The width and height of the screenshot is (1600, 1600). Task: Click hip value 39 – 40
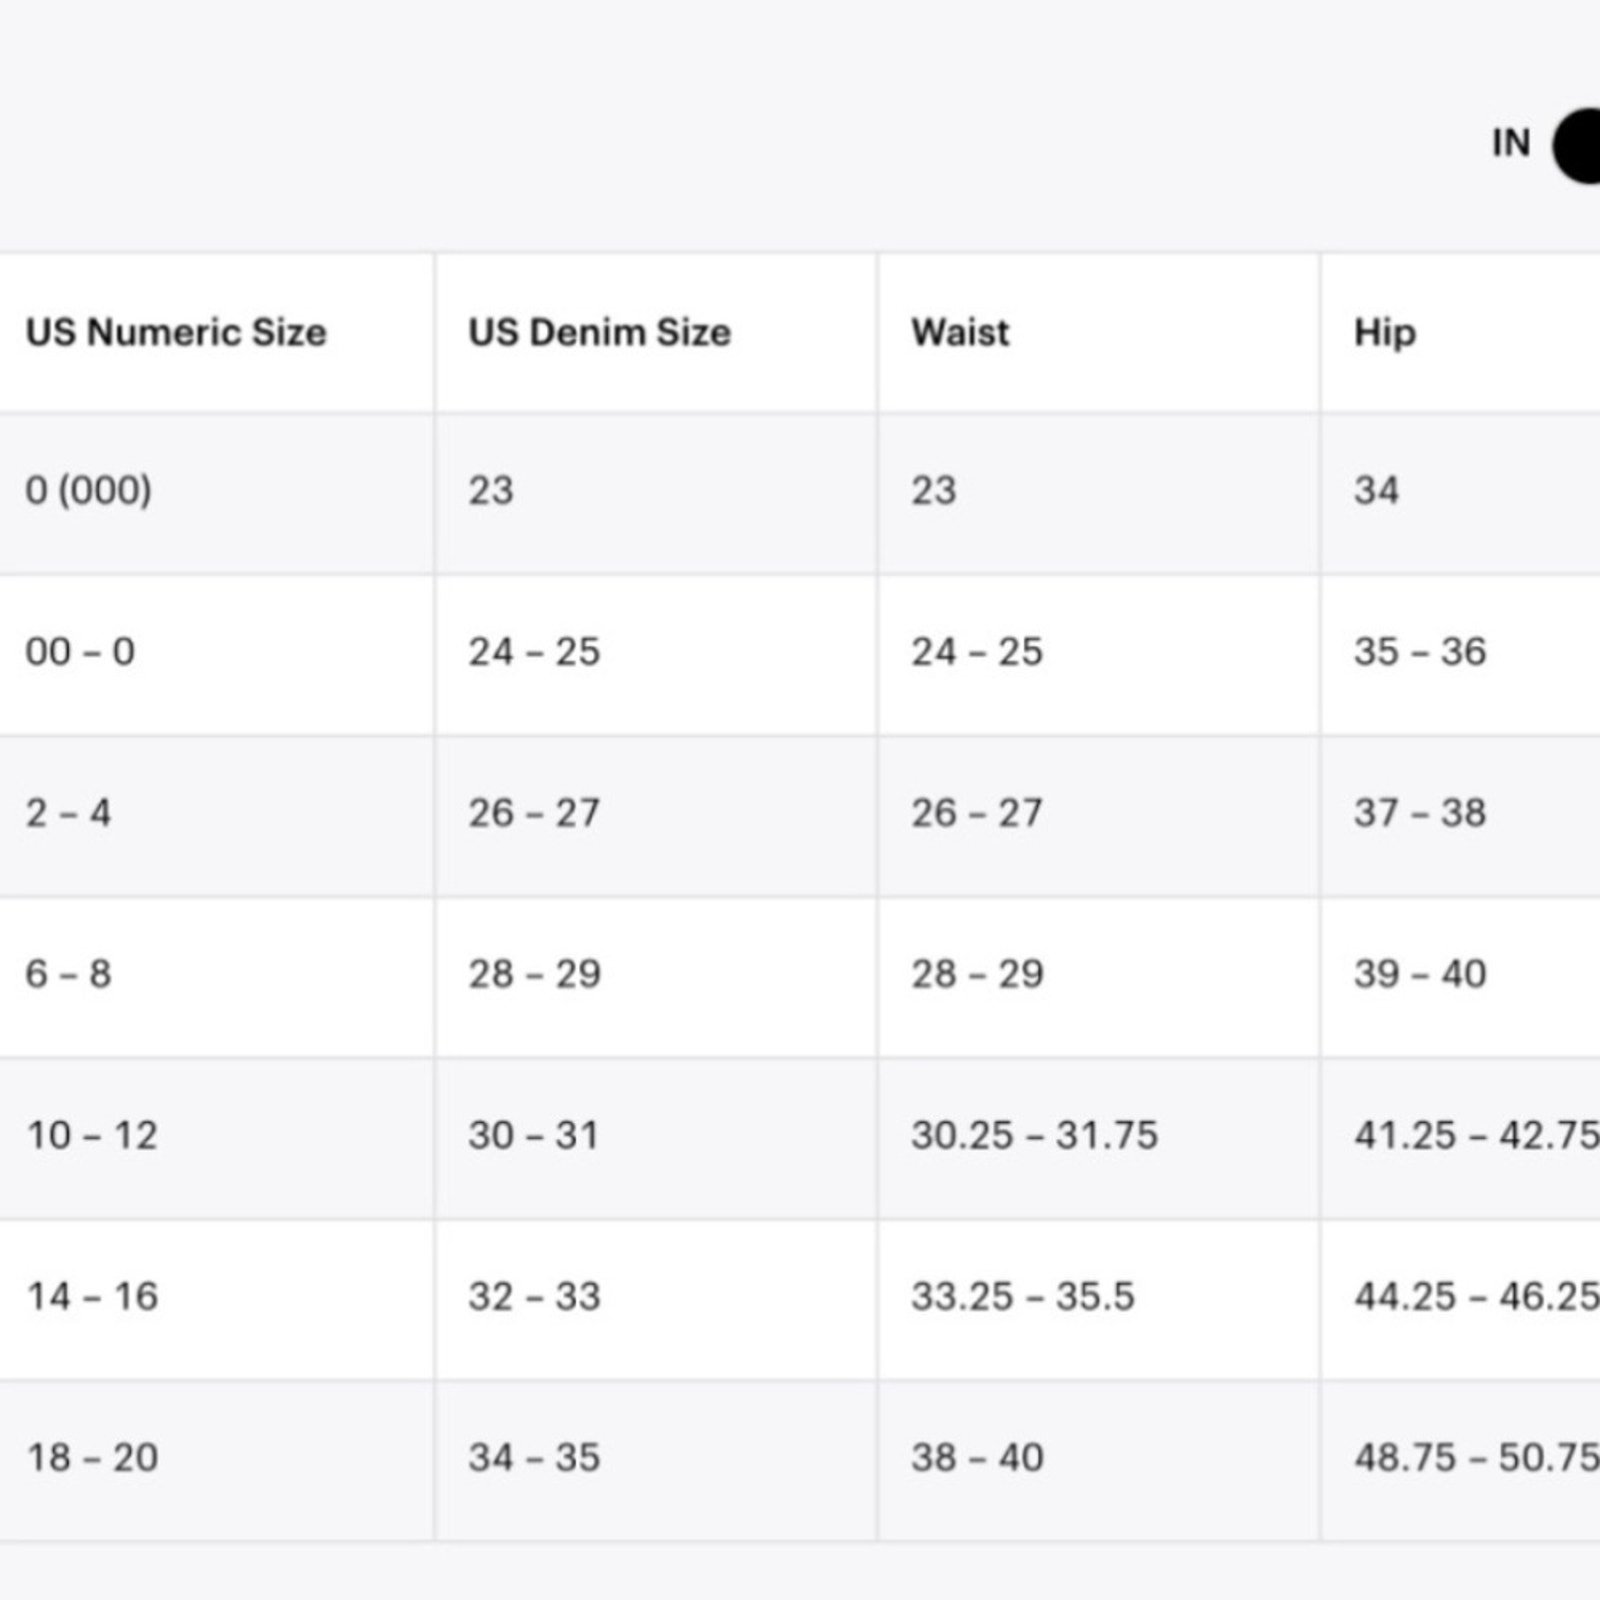(1420, 974)
